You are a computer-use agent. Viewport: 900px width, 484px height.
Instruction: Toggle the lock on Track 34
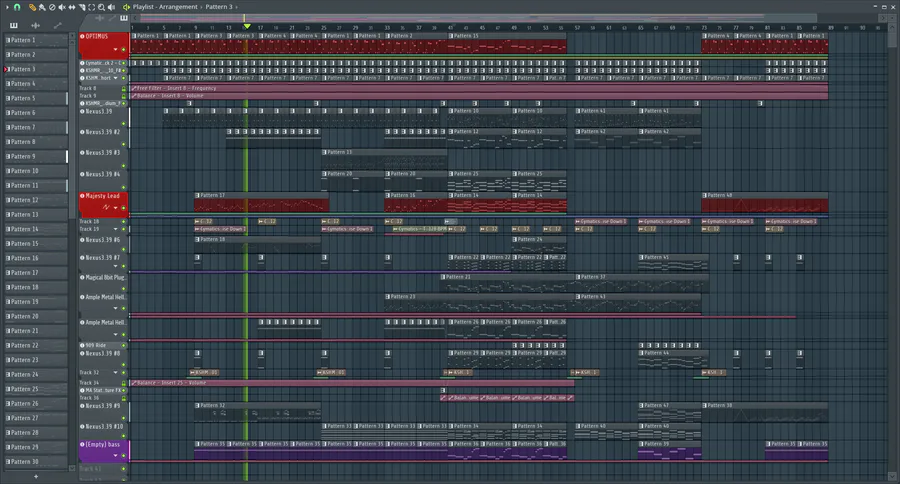click(x=123, y=383)
